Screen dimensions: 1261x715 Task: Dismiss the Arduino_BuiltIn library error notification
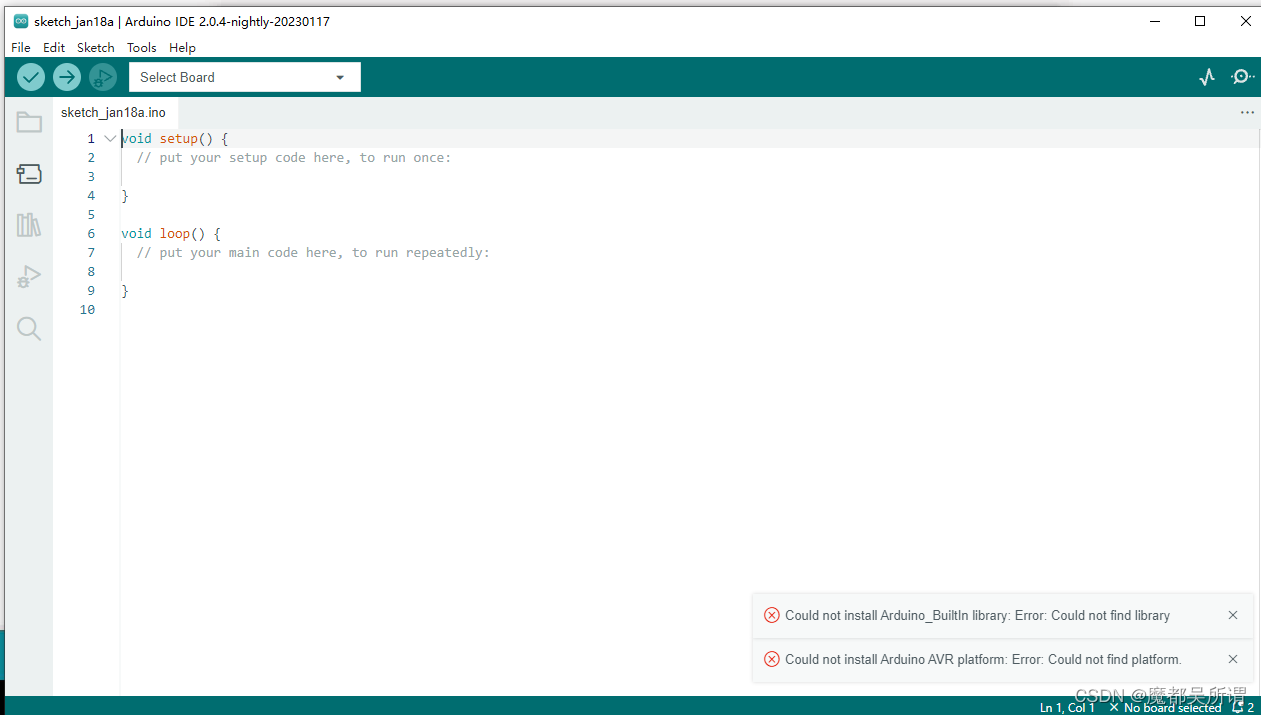1233,615
